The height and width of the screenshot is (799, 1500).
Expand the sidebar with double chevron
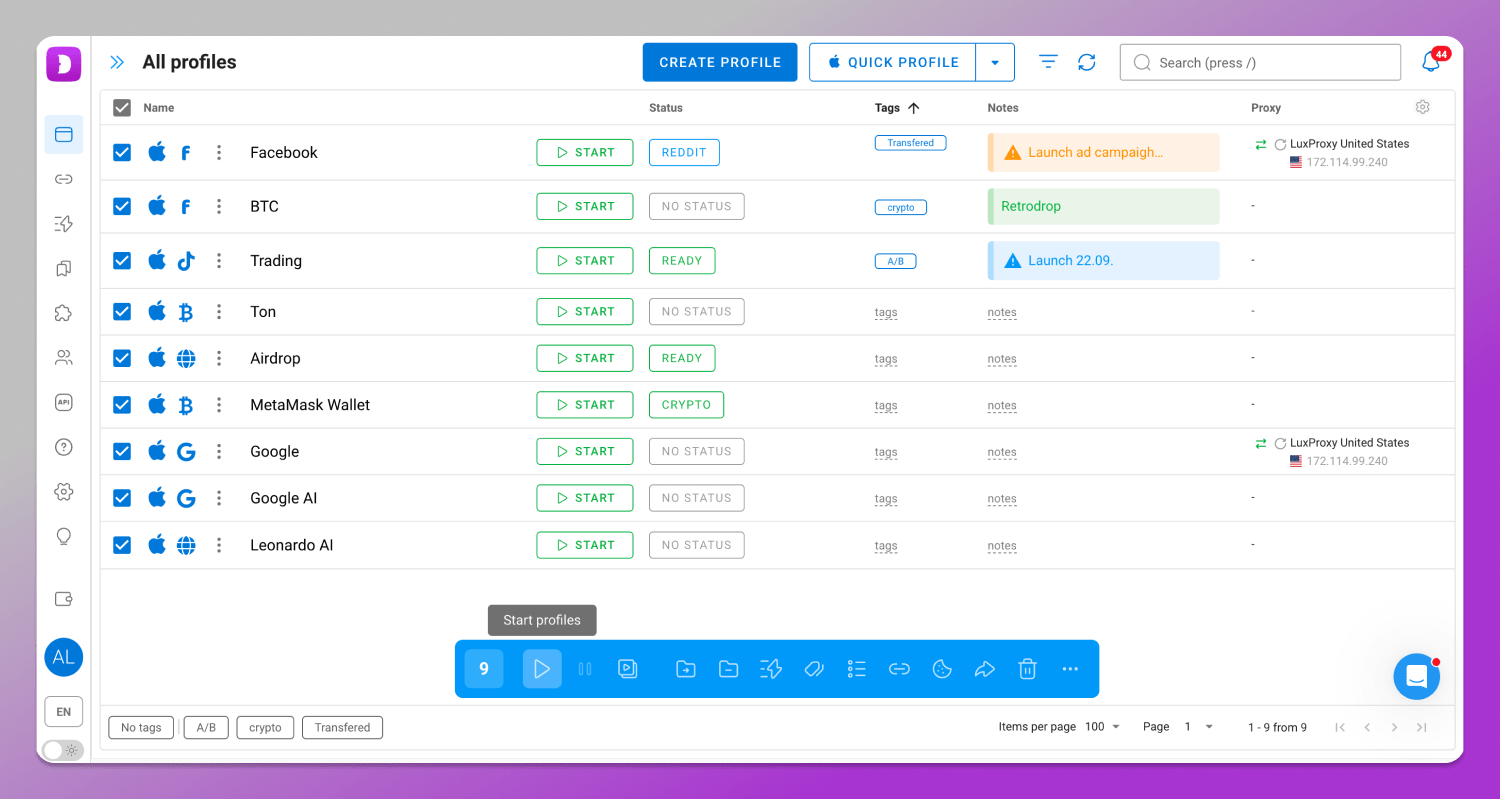click(x=117, y=62)
